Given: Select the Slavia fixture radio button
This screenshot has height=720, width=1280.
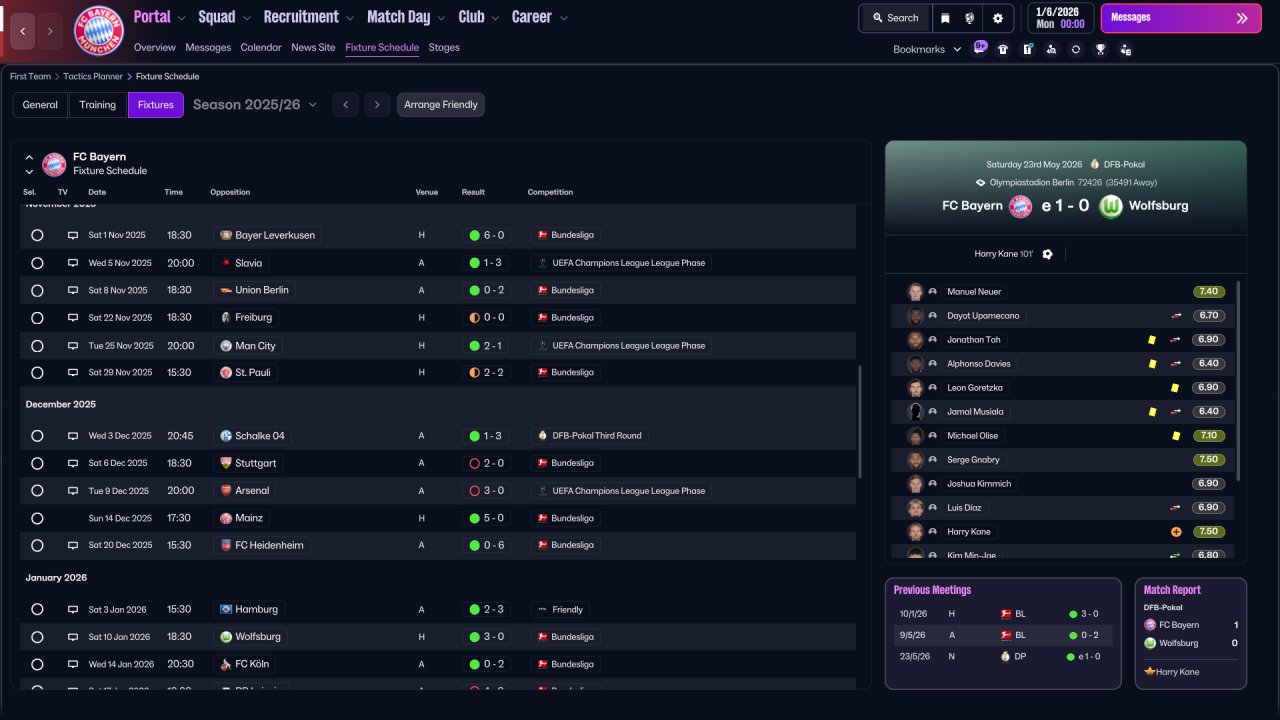Looking at the screenshot, I should [x=37, y=263].
